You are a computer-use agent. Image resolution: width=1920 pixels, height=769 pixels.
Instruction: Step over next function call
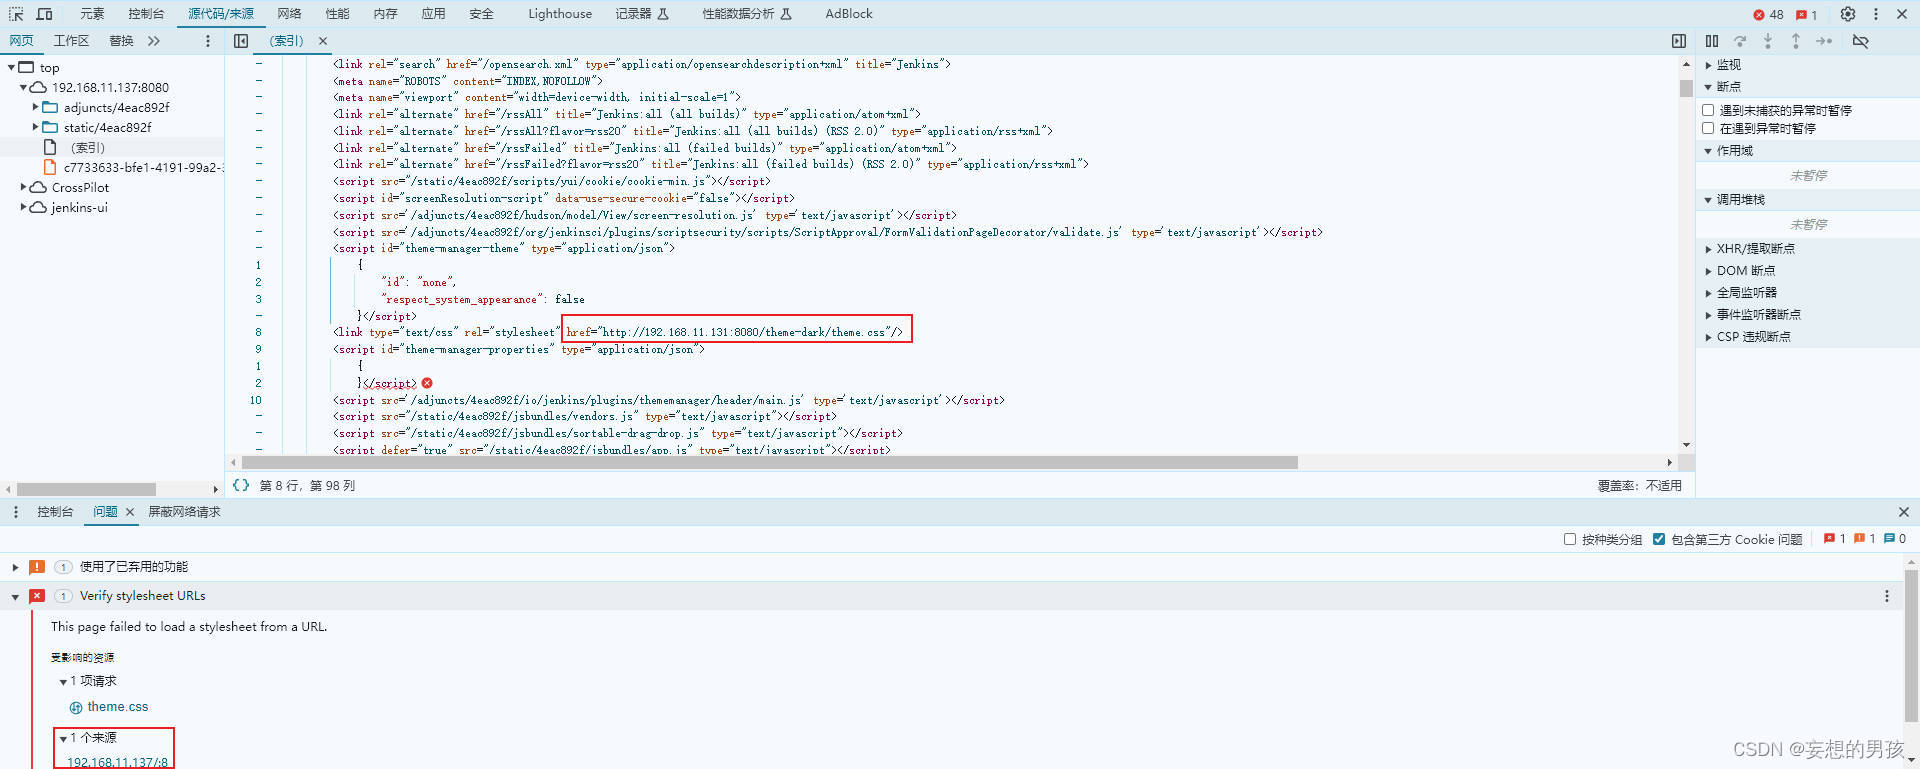[x=1740, y=41]
